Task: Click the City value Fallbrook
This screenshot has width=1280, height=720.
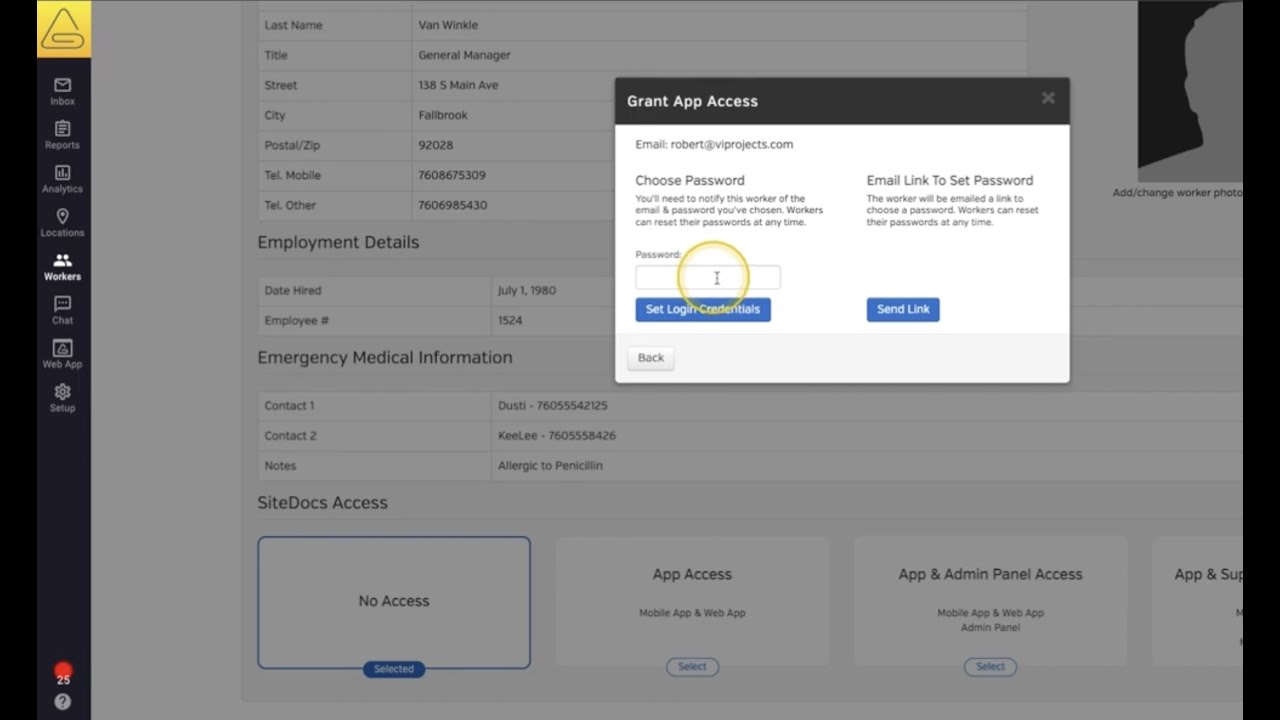Action: tap(443, 115)
